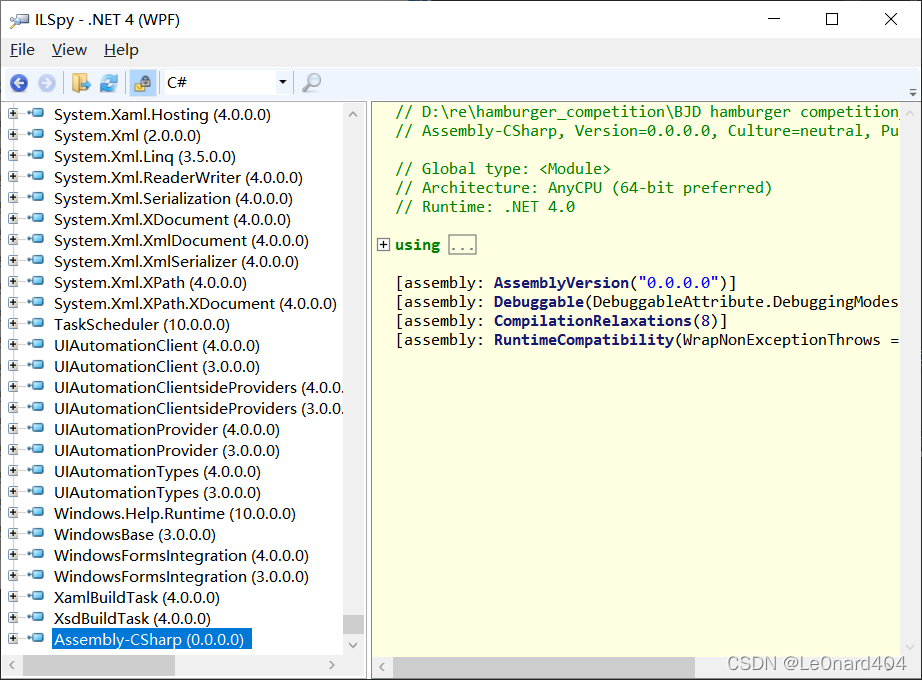Select Assembly-CSharp (0.0.0.0) assembly
922x680 pixels.
(152, 639)
